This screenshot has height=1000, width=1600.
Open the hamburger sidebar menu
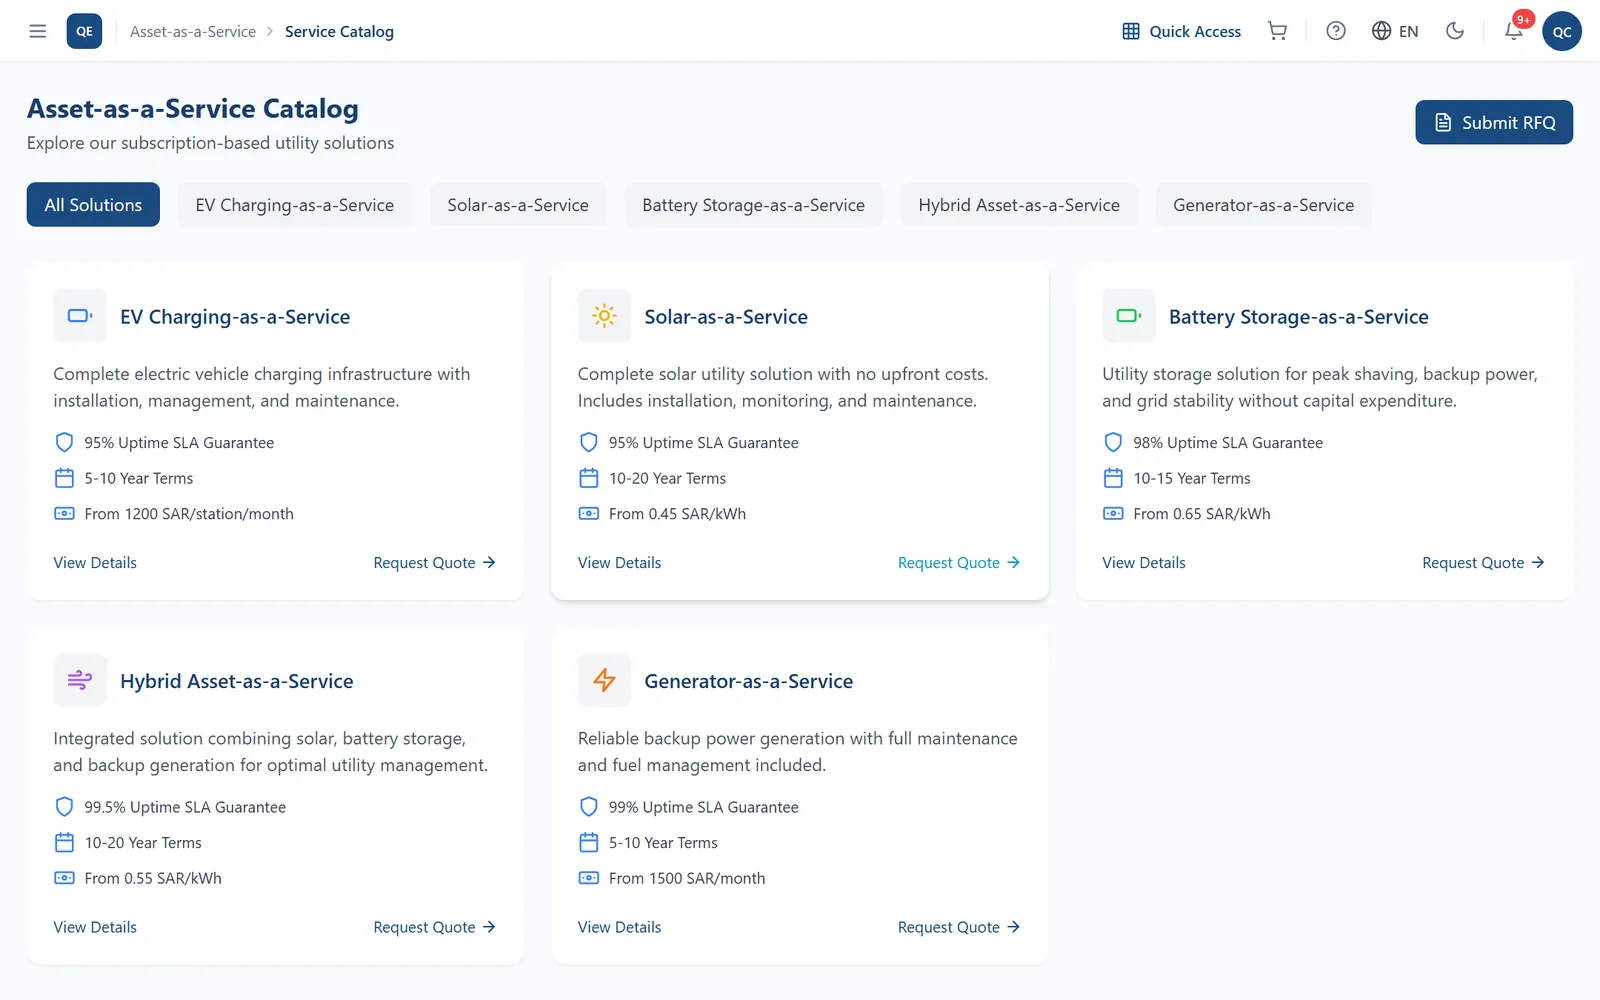38,31
